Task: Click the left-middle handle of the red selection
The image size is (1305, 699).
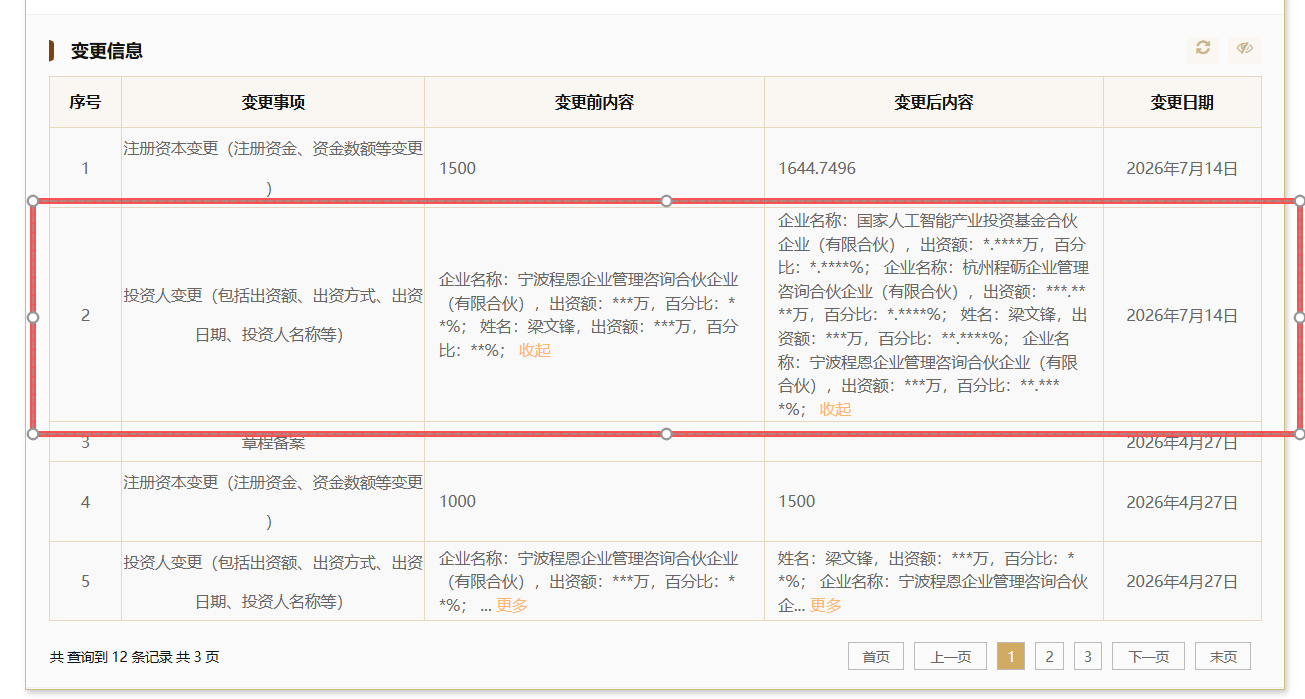Action: click(x=33, y=317)
